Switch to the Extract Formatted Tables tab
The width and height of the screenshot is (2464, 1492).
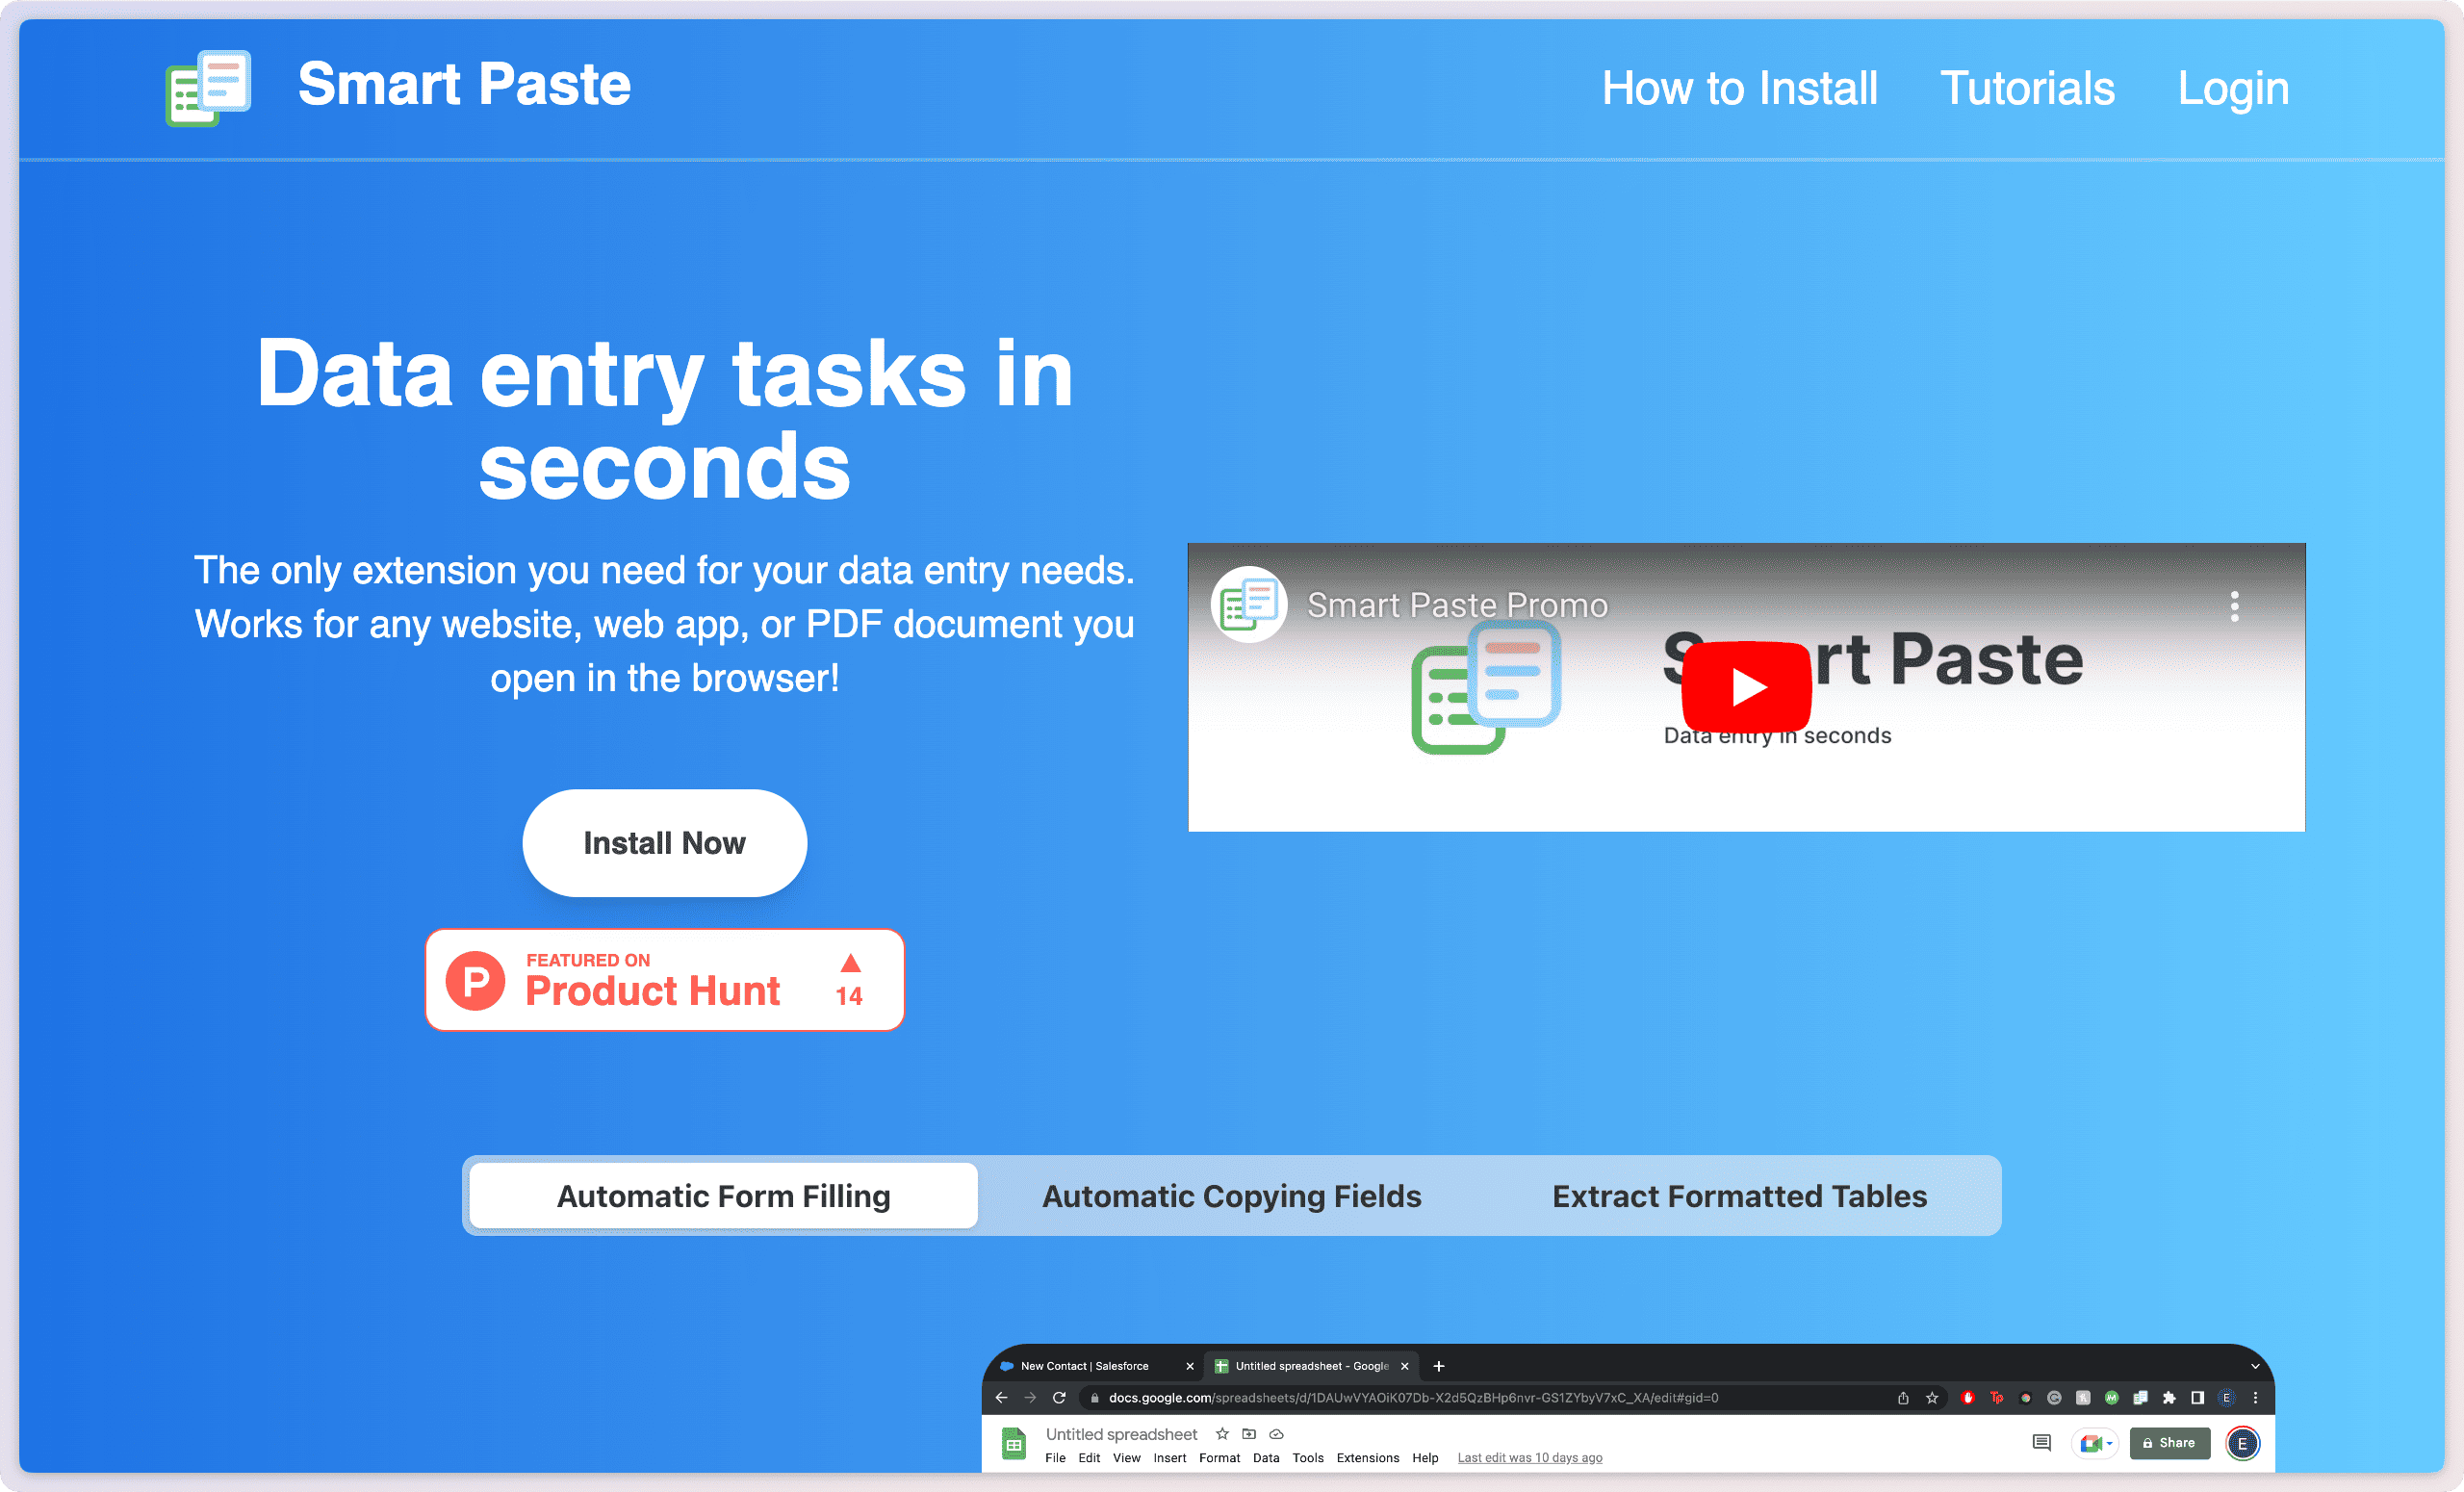(x=1740, y=1196)
